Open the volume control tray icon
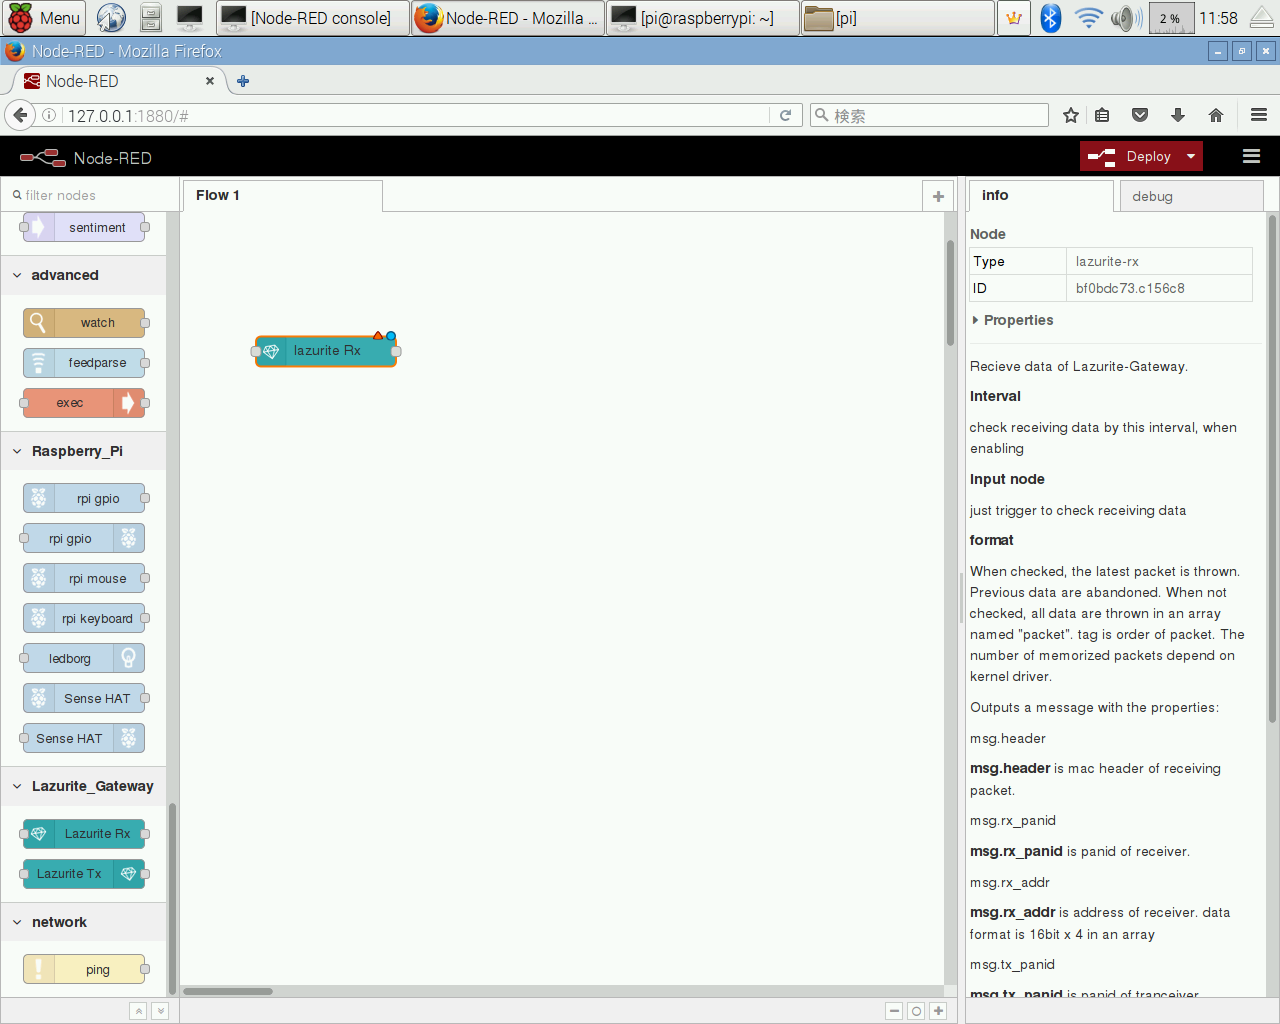The image size is (1280, 1024). coord(1126,18)
